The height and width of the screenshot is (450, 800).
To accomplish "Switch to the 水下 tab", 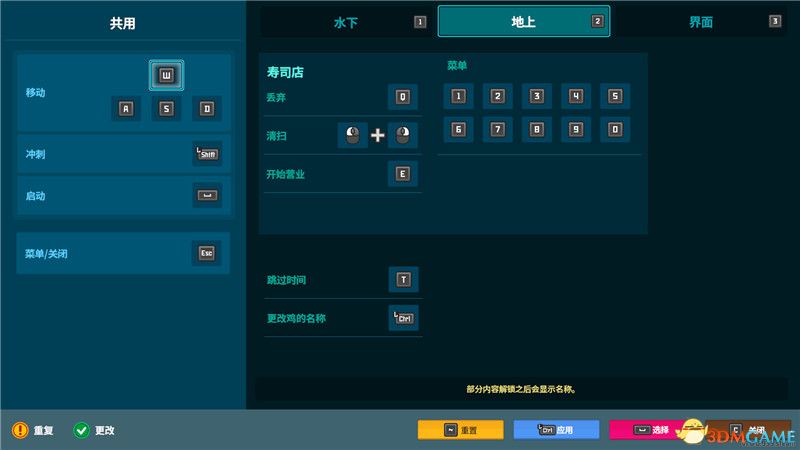I will point(347,22).
